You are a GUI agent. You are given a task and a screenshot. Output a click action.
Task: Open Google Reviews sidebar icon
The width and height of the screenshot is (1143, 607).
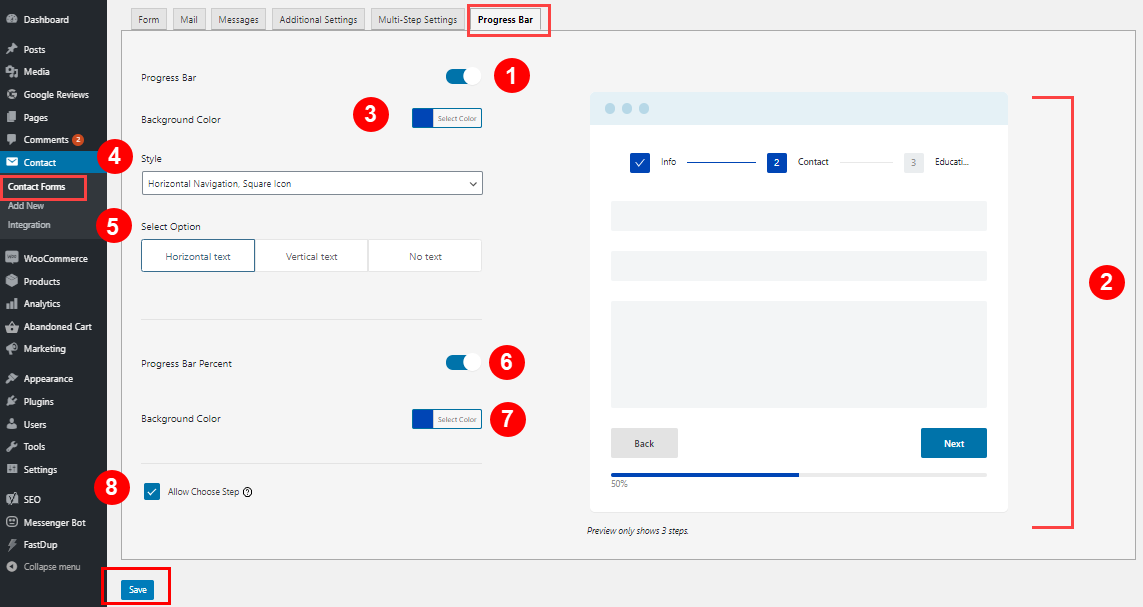[12, 95]
